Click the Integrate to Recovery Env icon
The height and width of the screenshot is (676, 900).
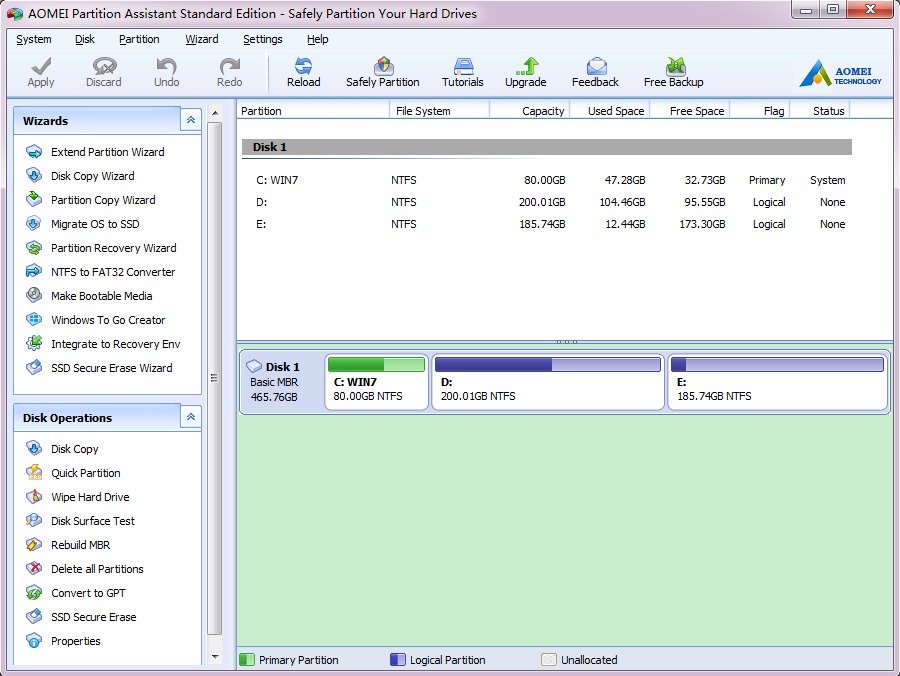(x=34, y=343)
